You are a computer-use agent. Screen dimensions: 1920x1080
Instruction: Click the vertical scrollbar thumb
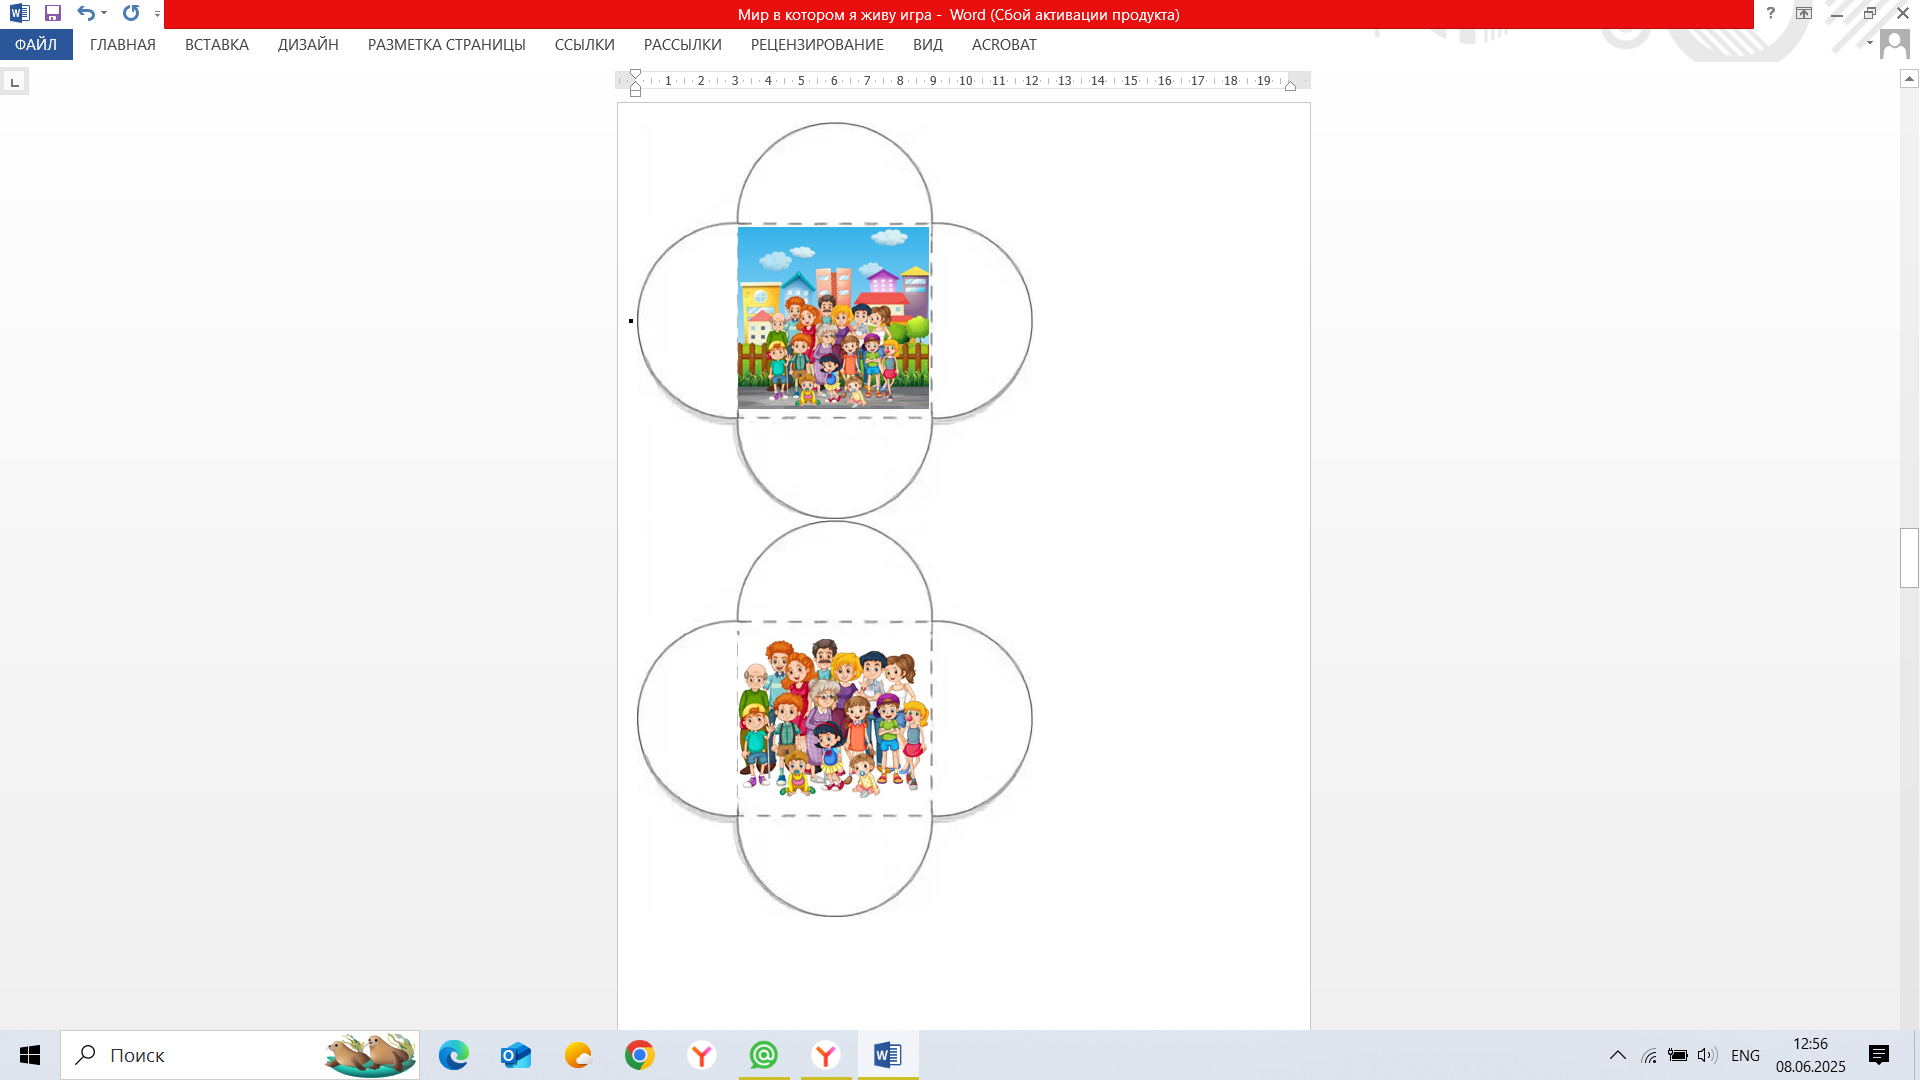pos(1909,557)
